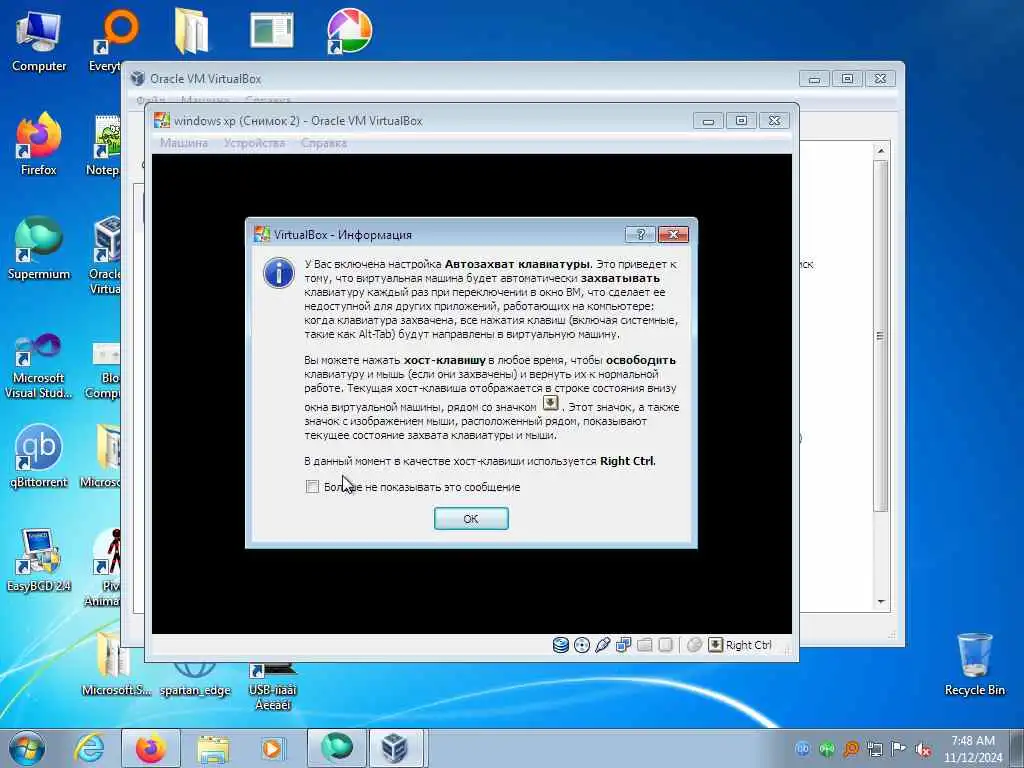Click the down arrow of VirtualBox Manager scrollbar

(x=881, y=601)
